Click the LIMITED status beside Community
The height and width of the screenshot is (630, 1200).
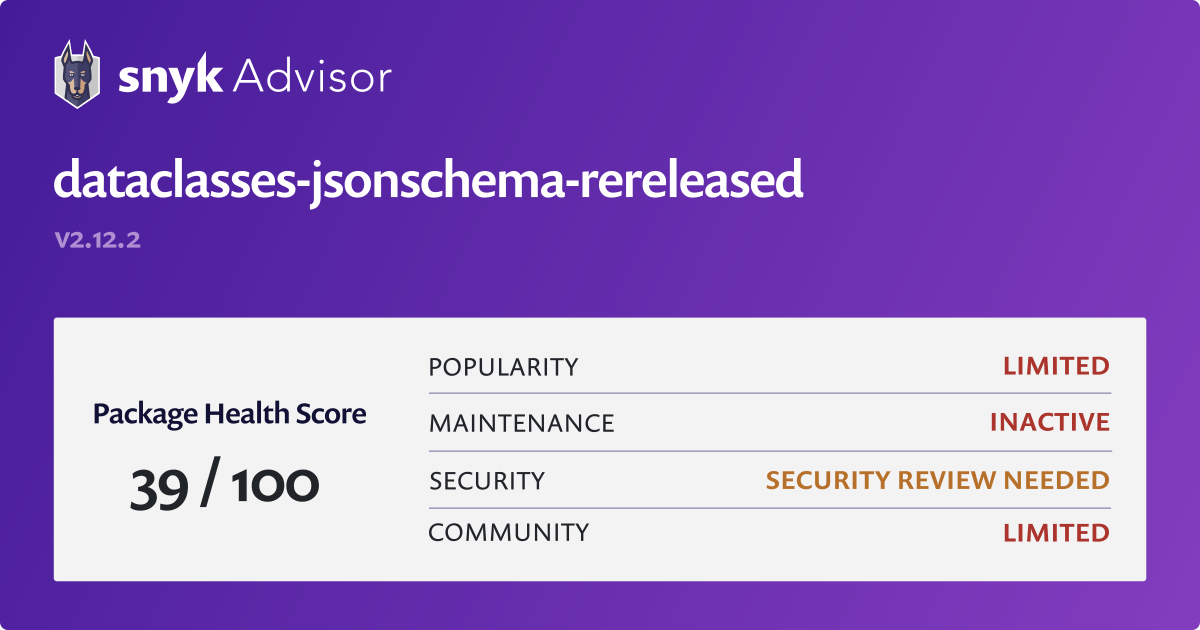coord(1056,533)
